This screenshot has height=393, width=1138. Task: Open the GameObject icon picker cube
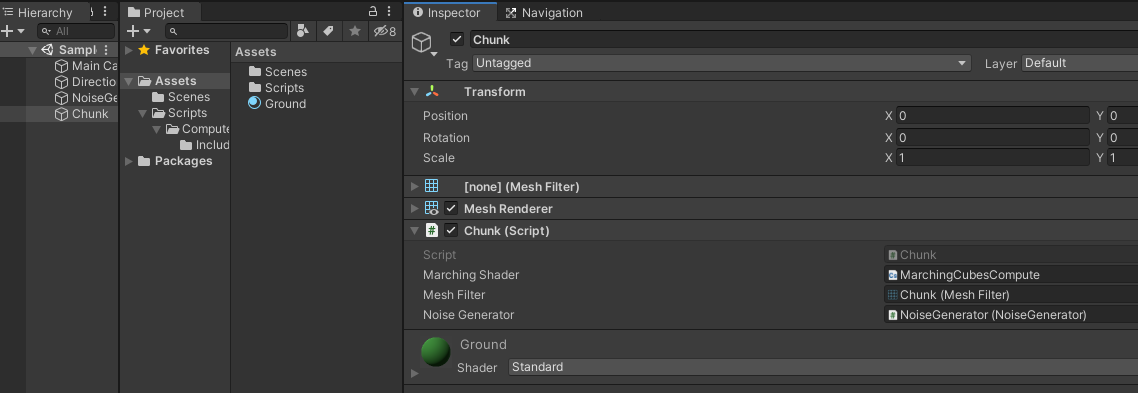424,44
